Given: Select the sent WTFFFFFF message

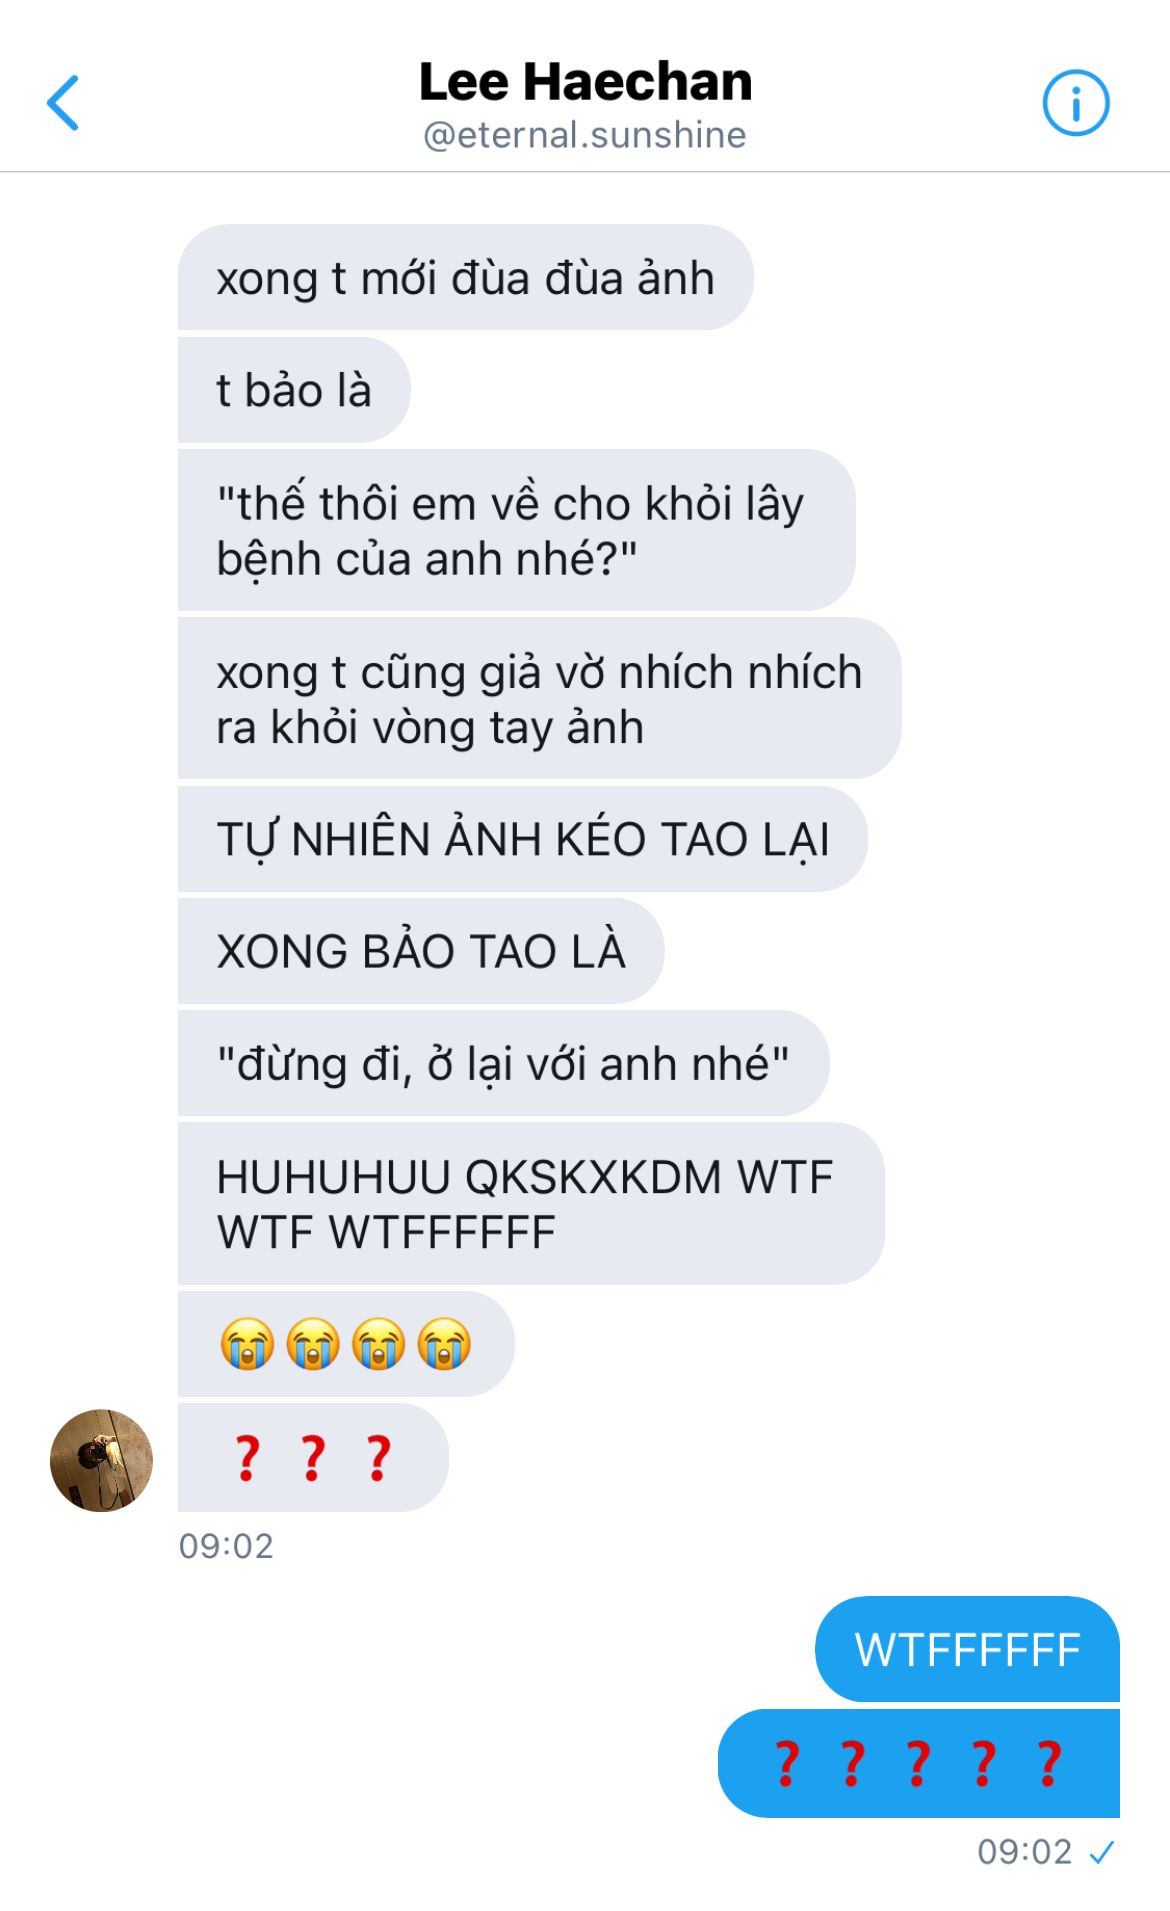Looking at the screenshot, I should 967,1649.
